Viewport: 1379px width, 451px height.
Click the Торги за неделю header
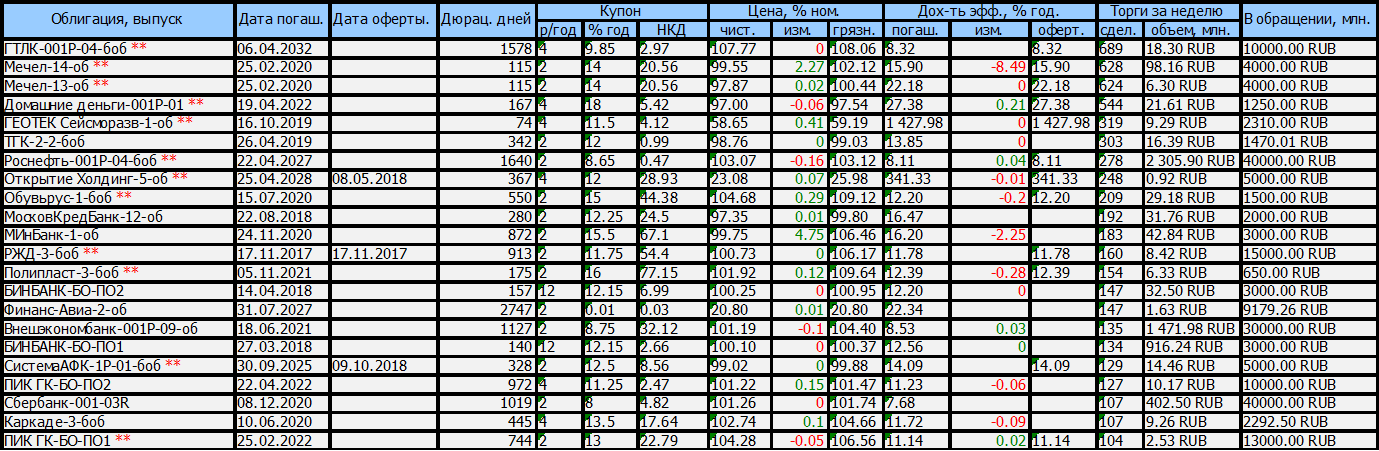1167,12
